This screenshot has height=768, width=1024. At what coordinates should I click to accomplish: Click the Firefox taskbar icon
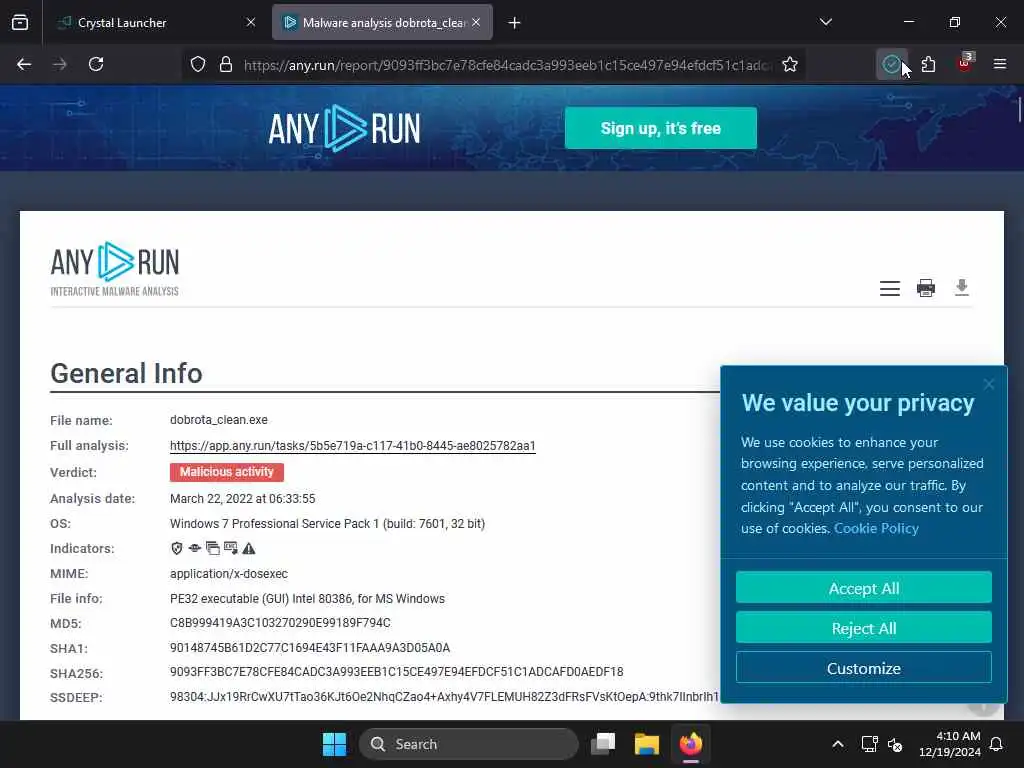point(690,744)
